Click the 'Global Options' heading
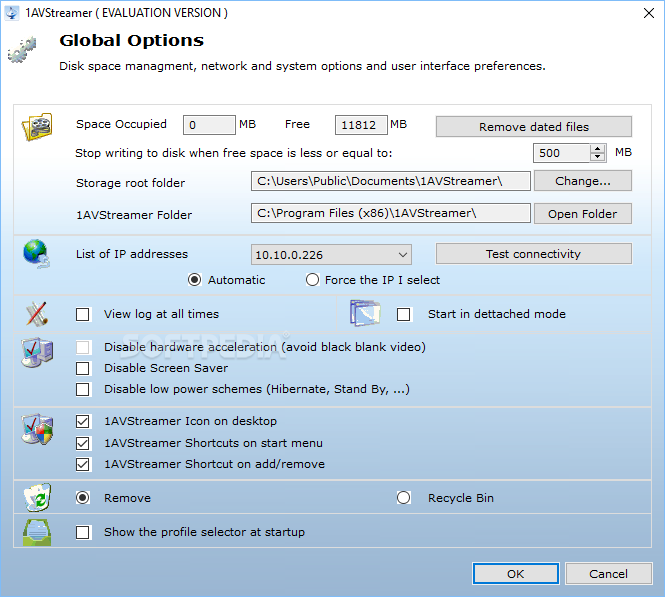Screen dimensions: 665x597 pos(131,41)
